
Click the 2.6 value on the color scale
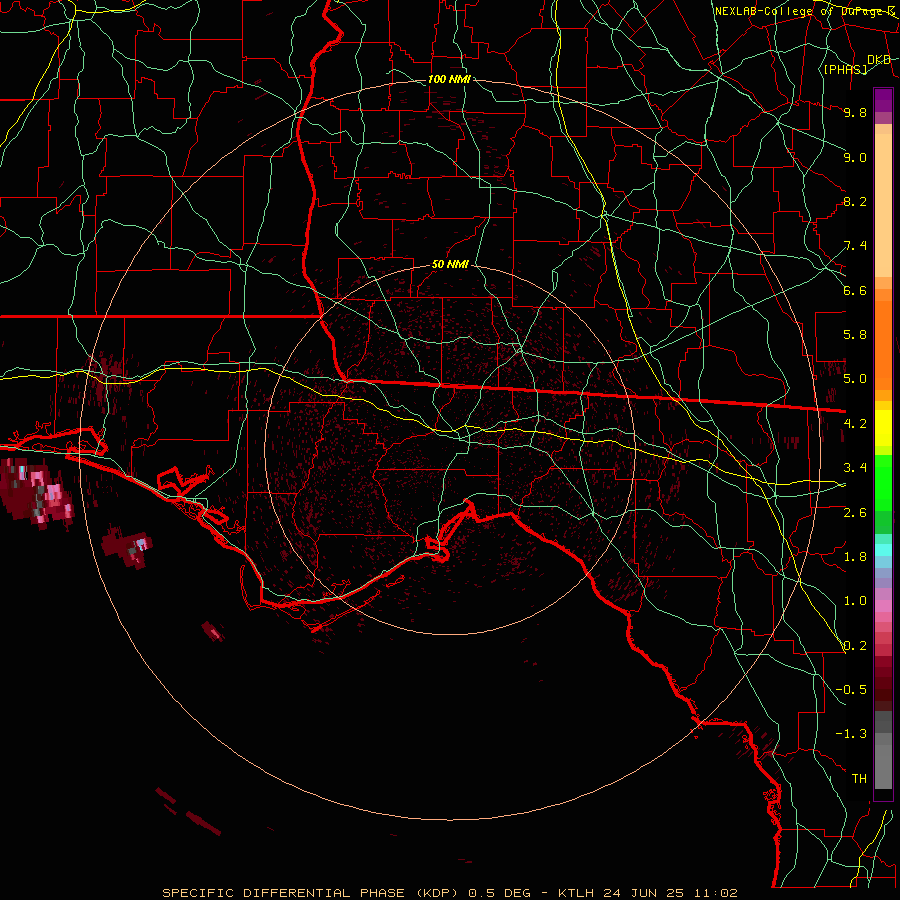pyautogui.click(x=855, y=512)
